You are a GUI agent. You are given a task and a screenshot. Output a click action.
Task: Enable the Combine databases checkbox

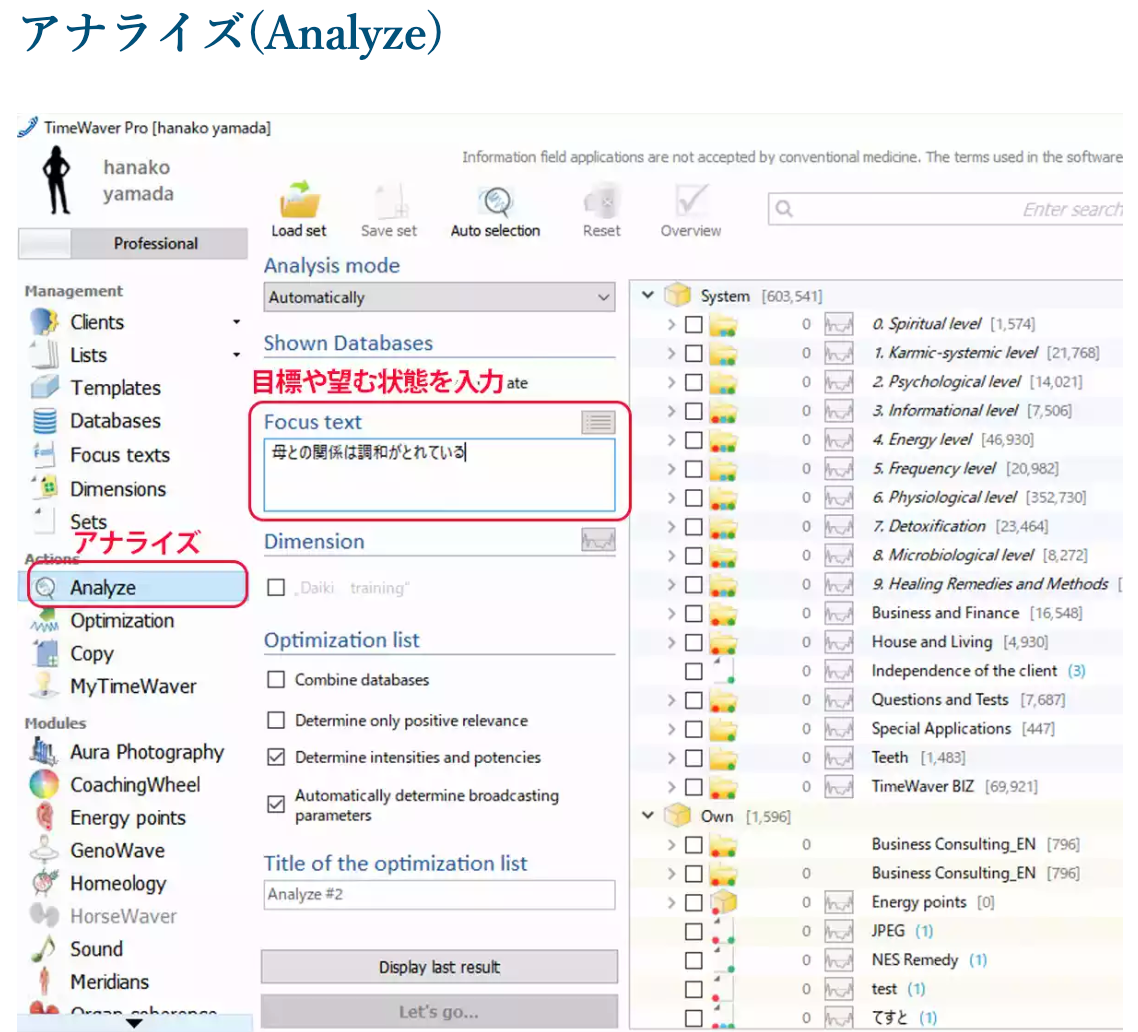tap(277, 680)
